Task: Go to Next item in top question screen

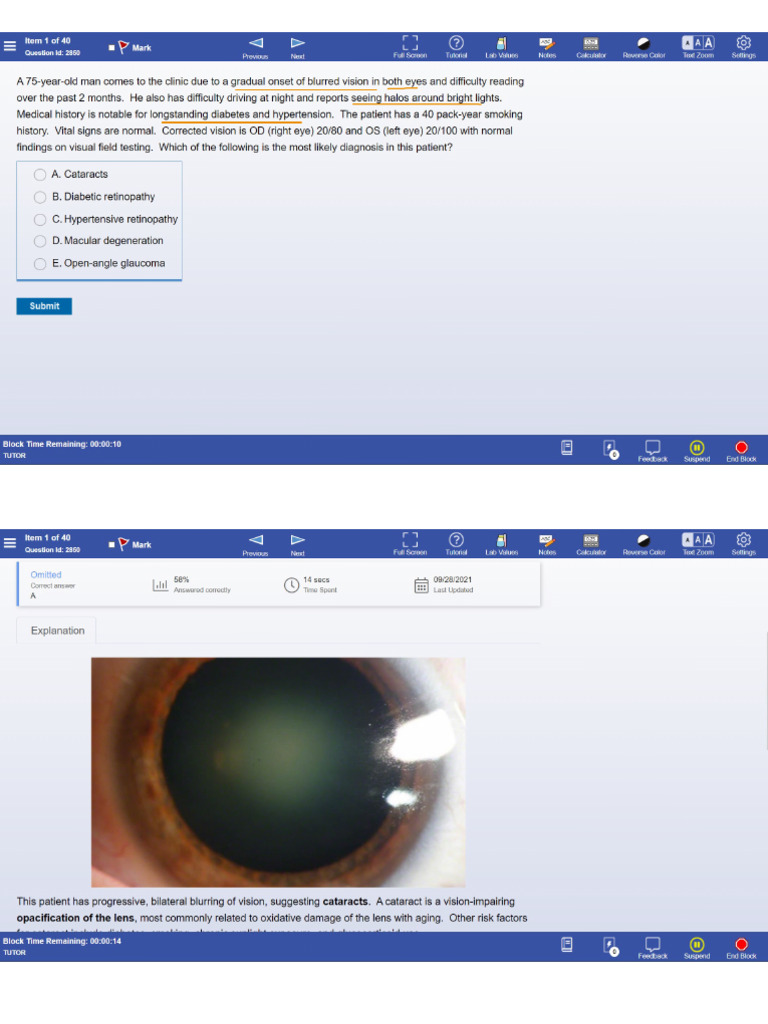Action: [297, 48]
